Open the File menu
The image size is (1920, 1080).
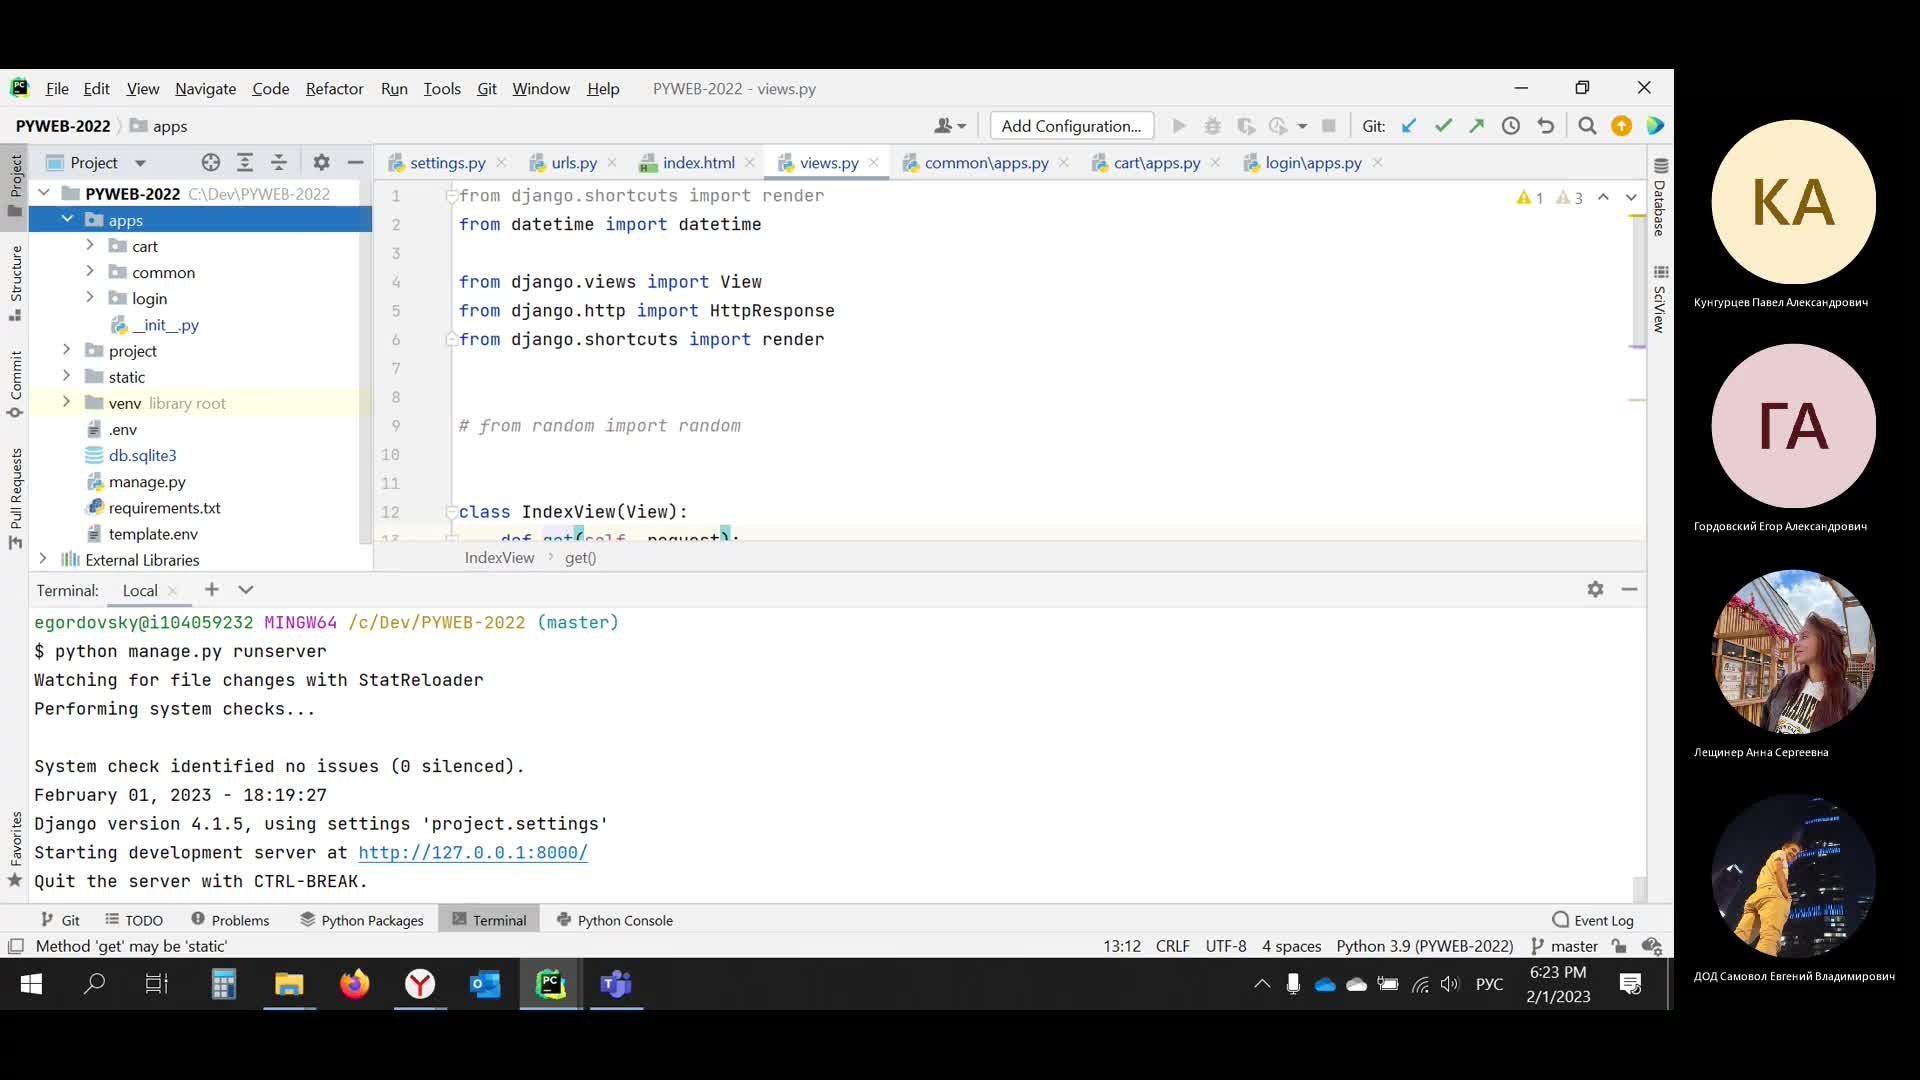pos(57,88)
